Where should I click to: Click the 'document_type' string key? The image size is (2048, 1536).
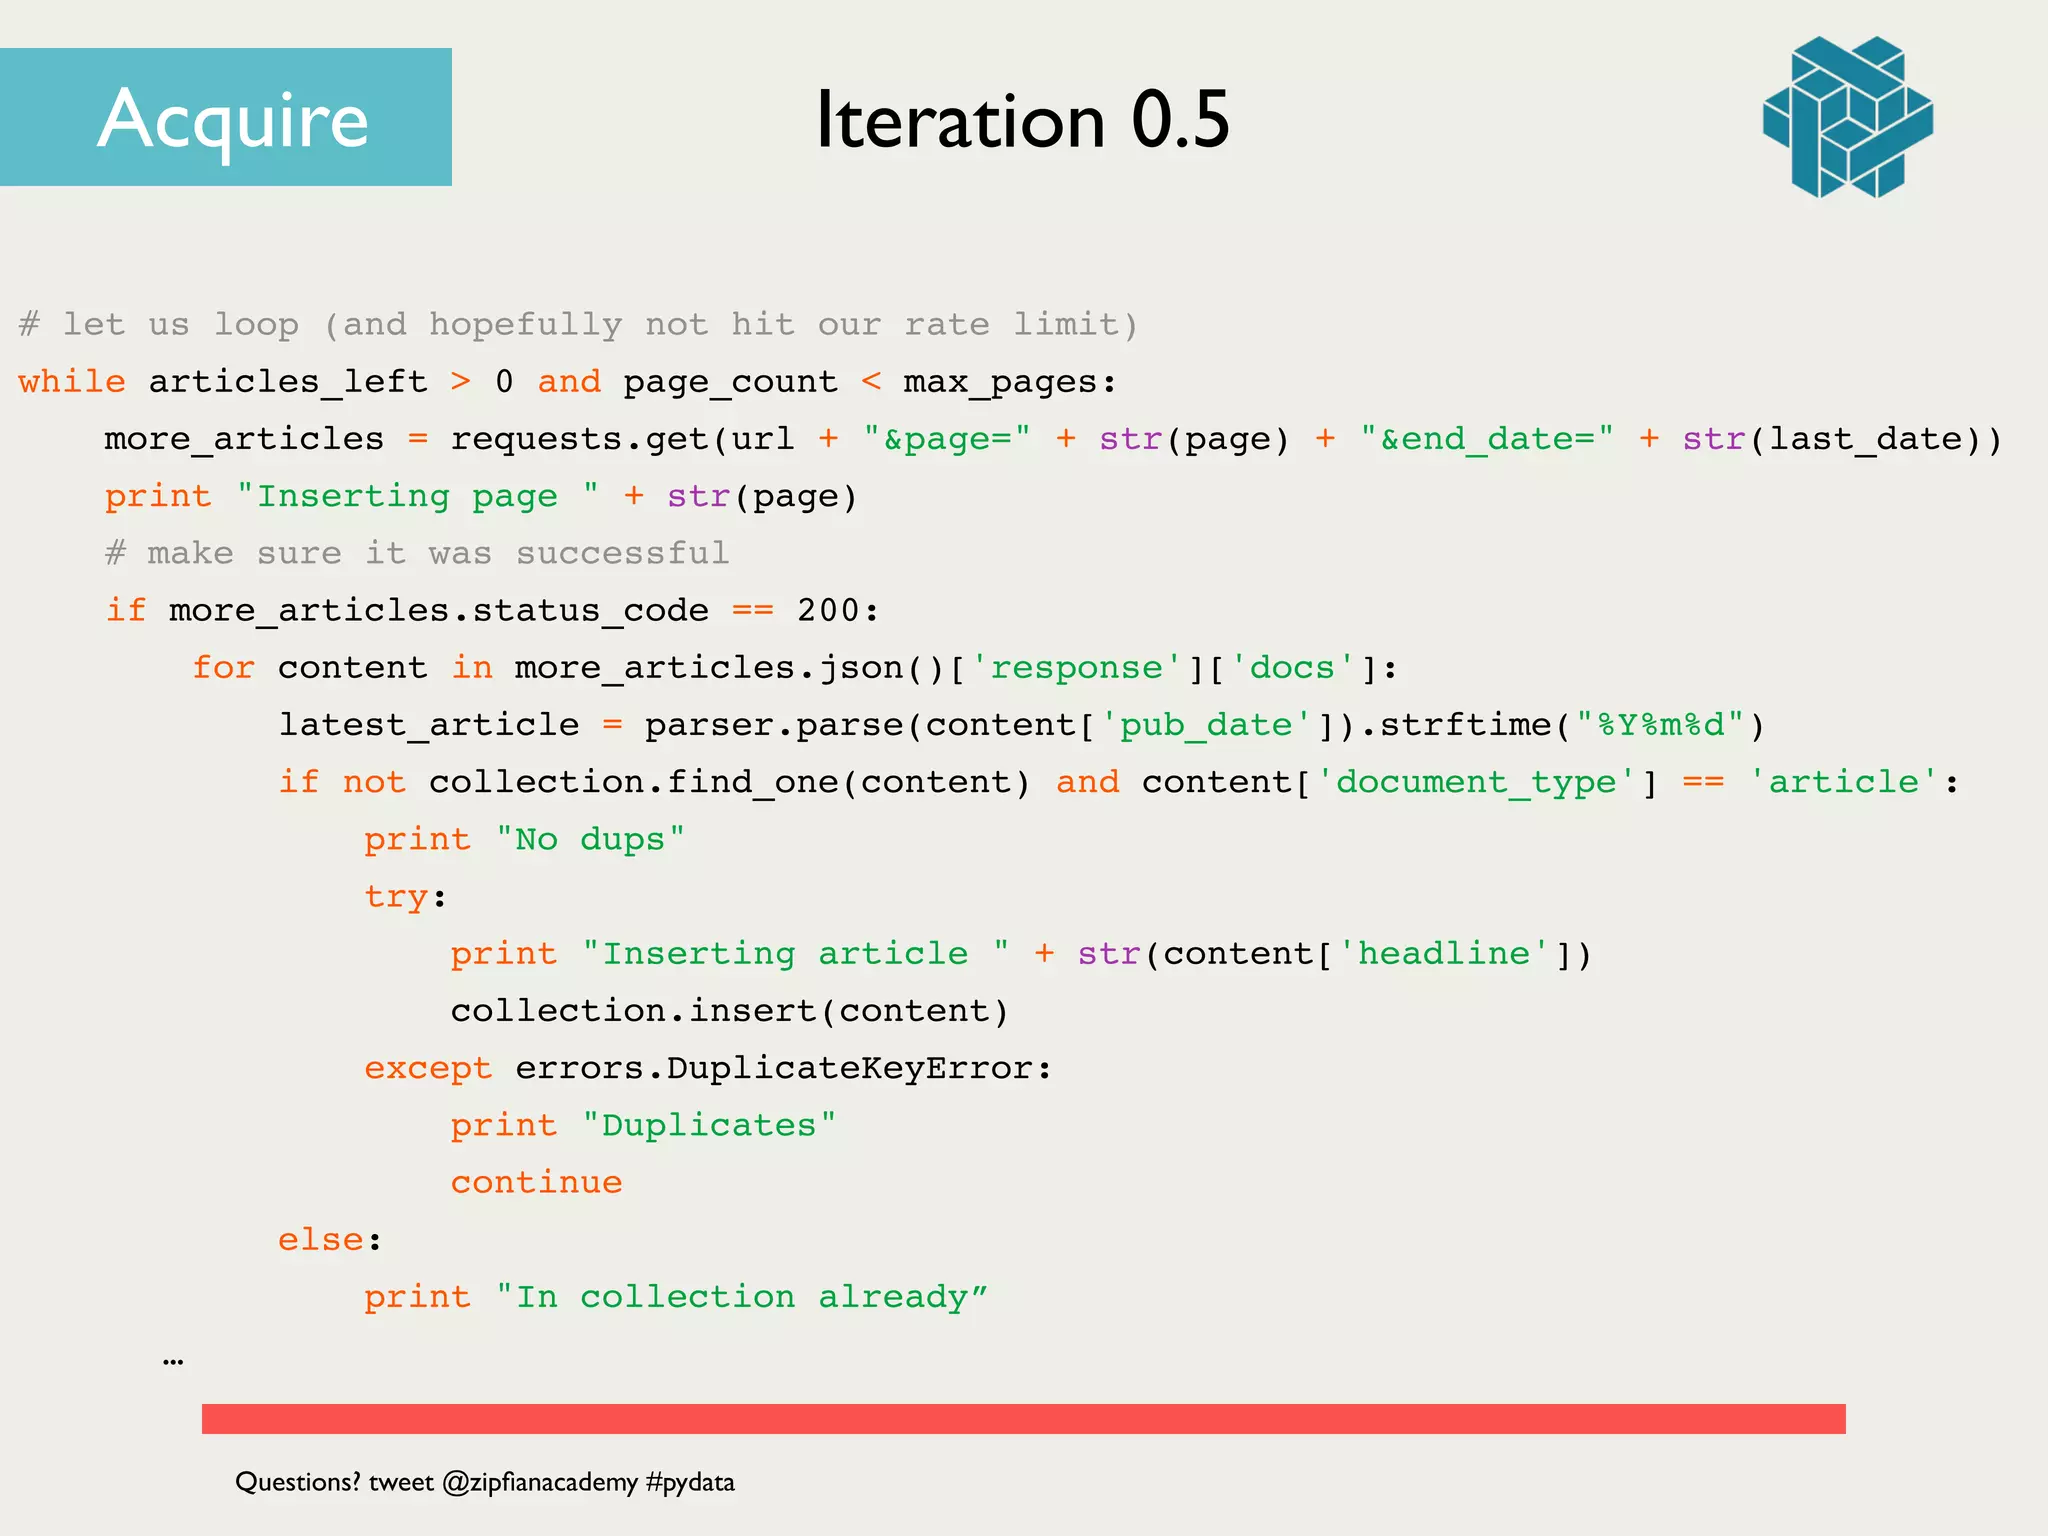[1476, 782]
